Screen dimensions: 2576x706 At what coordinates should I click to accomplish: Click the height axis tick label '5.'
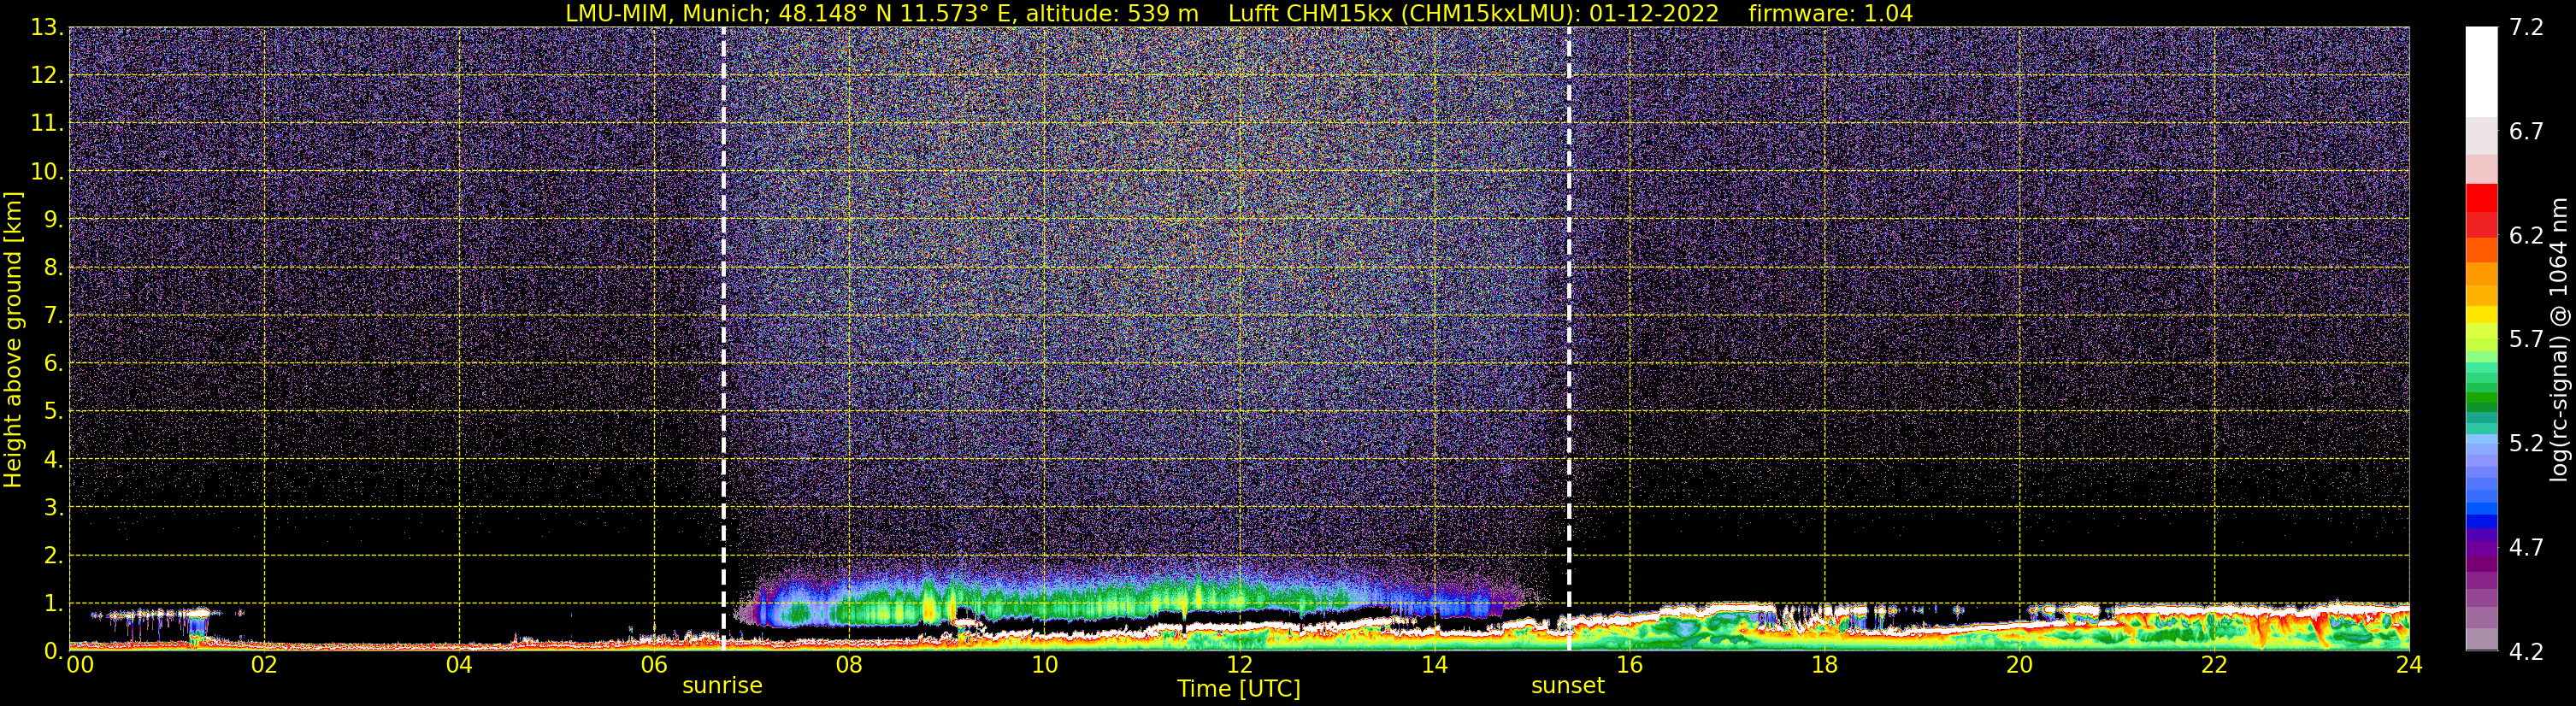click(x=54, y=412)
